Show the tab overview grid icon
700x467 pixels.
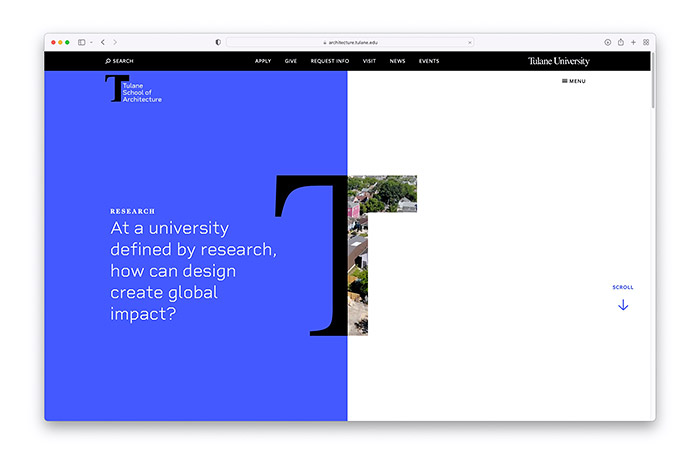pyautogui.click(x=646, y=42)
